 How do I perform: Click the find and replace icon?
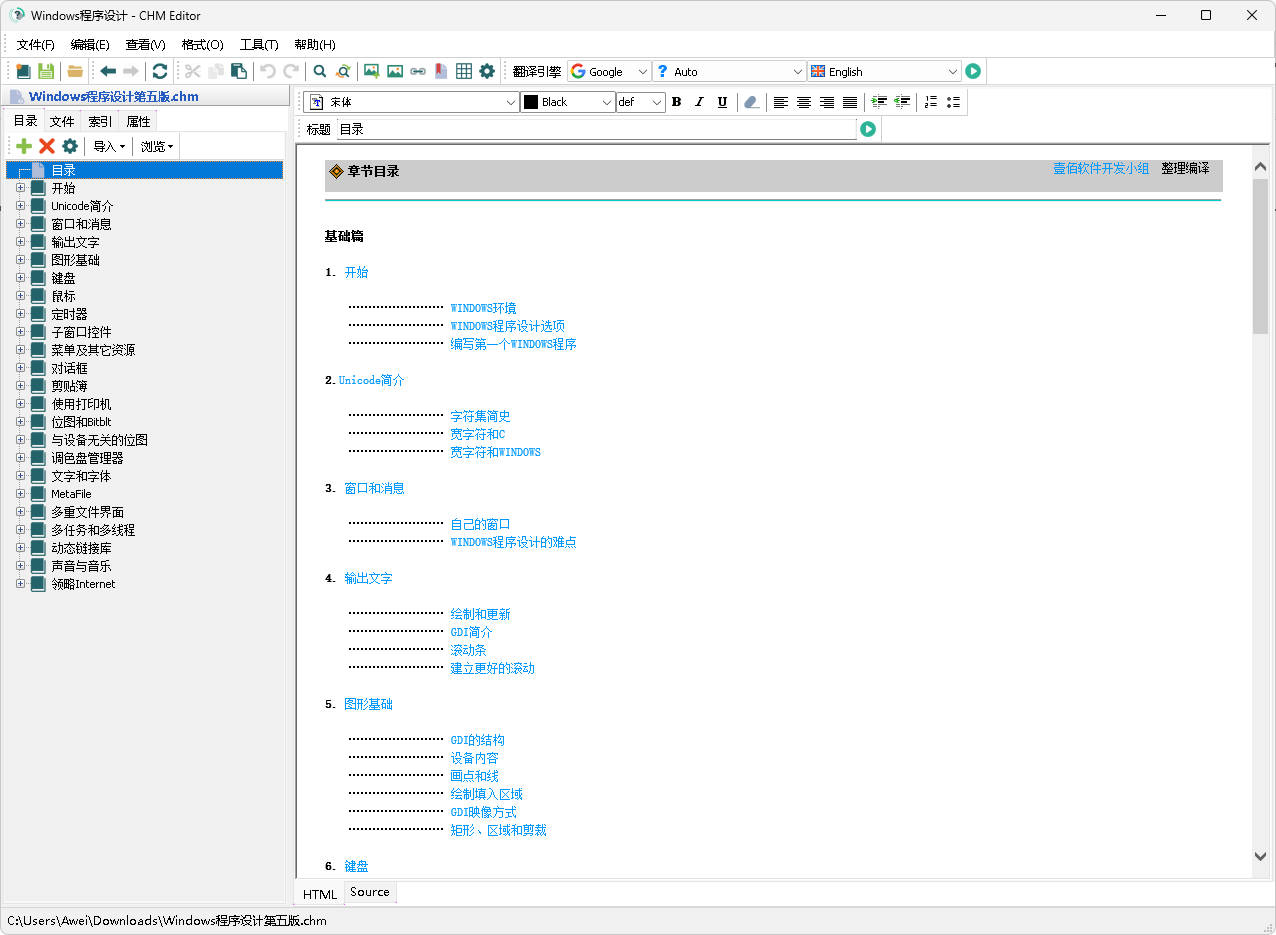click(x=343, y=71)
